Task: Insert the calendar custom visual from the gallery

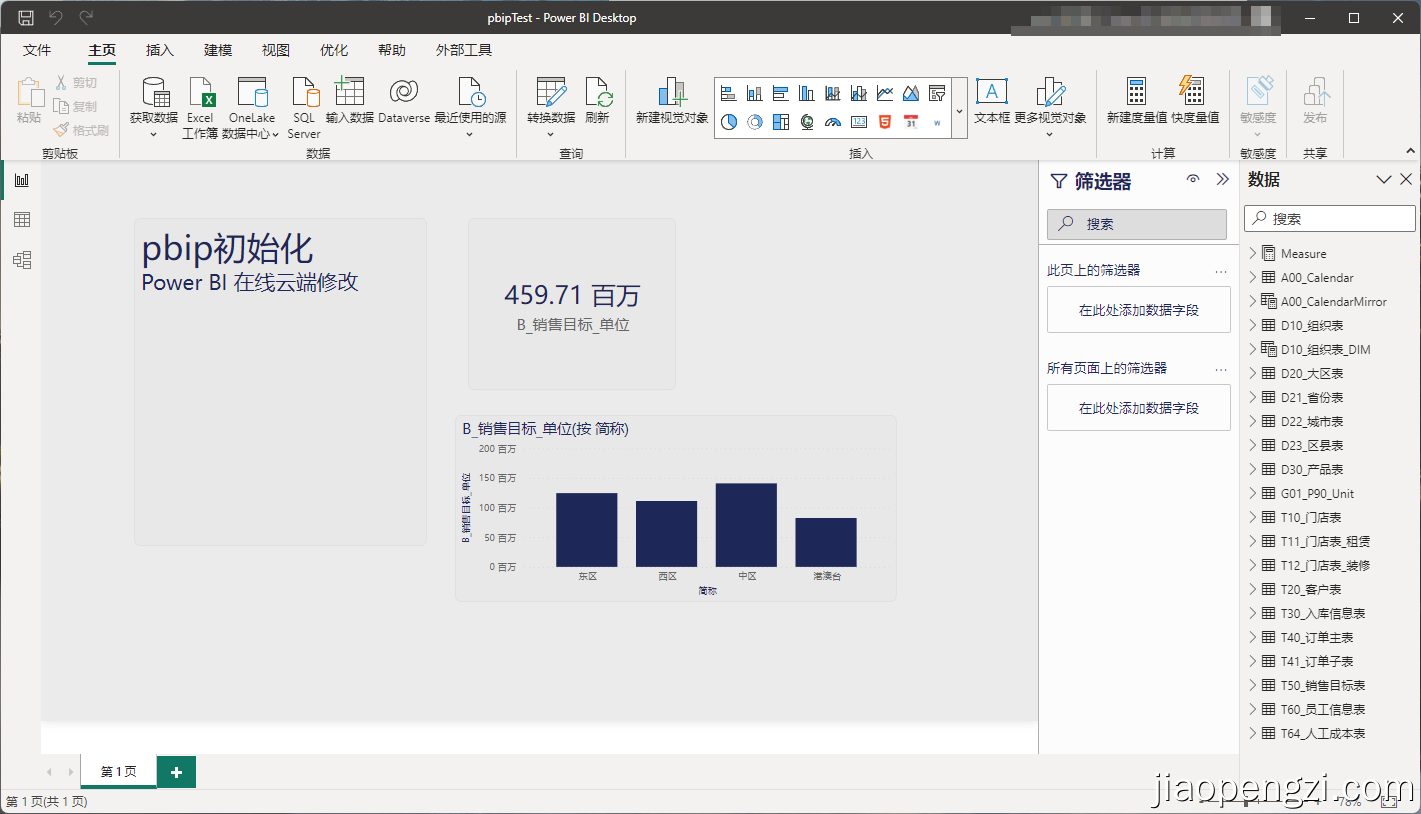Action: 911,122
